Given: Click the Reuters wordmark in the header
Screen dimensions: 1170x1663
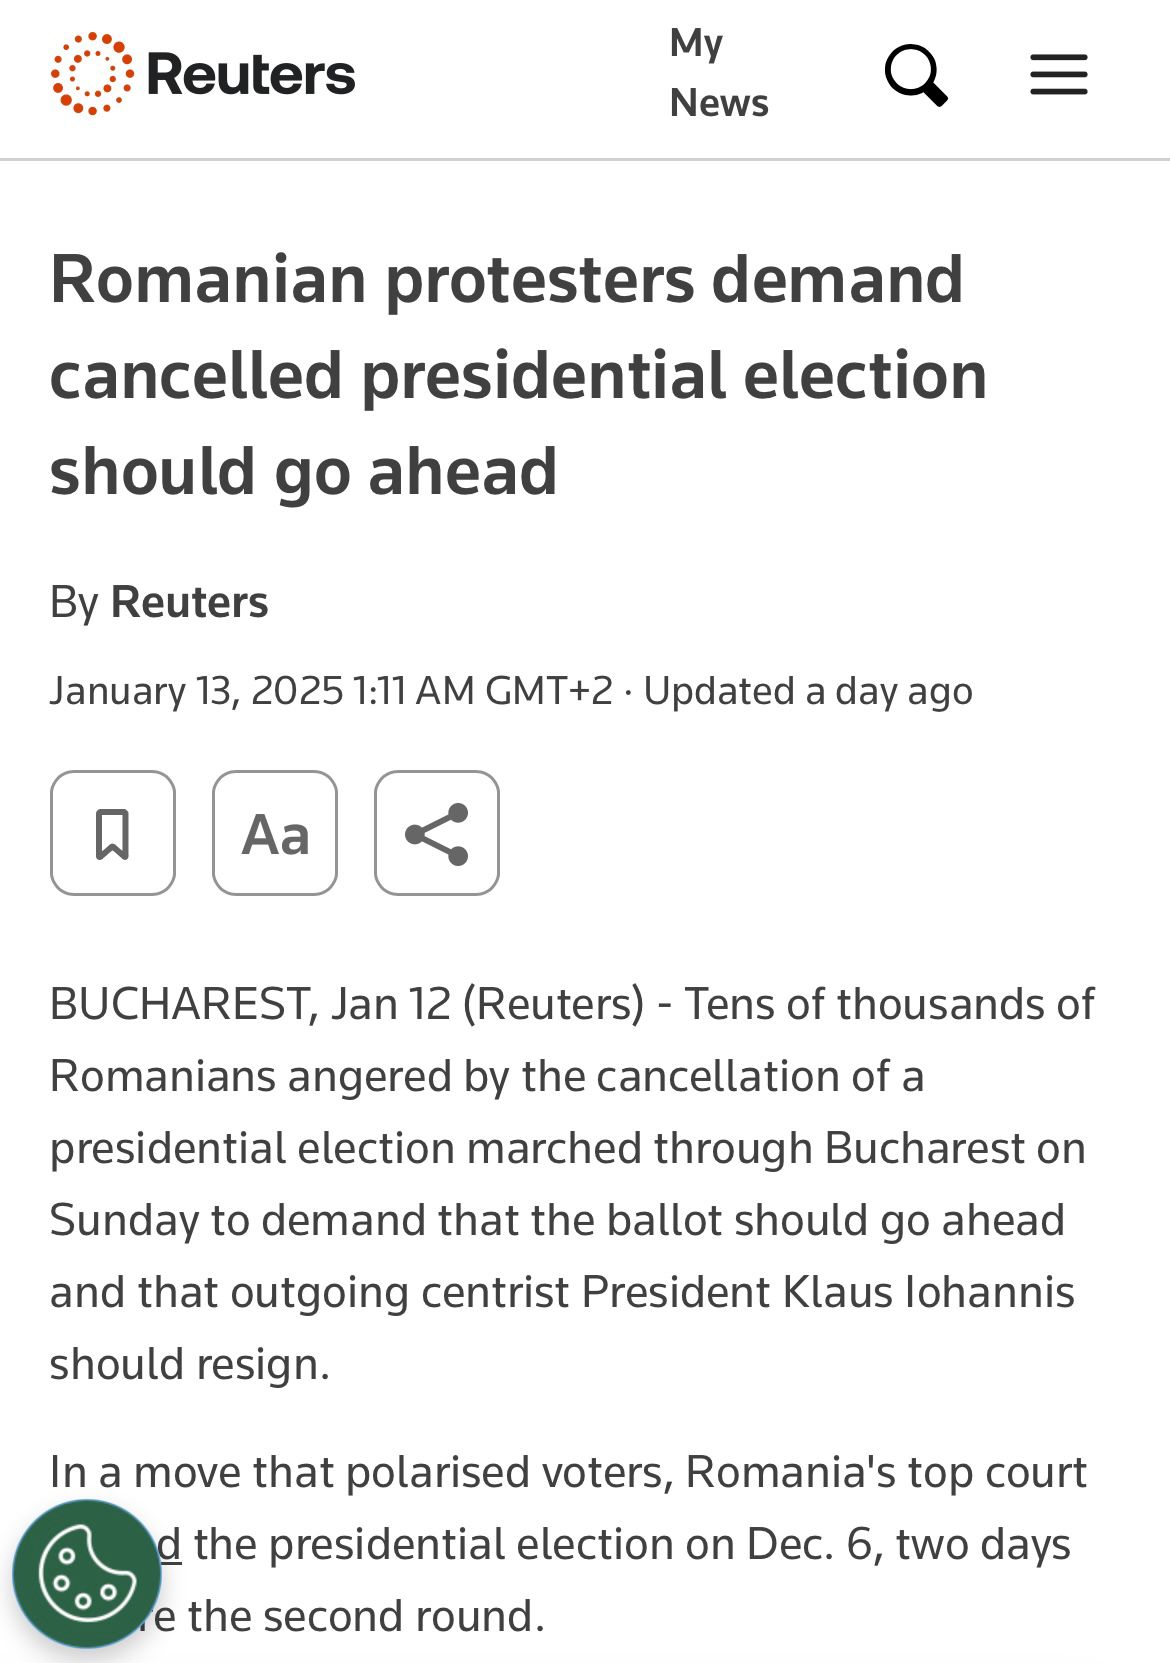Looking at the screenshot, I should point(250,75).
